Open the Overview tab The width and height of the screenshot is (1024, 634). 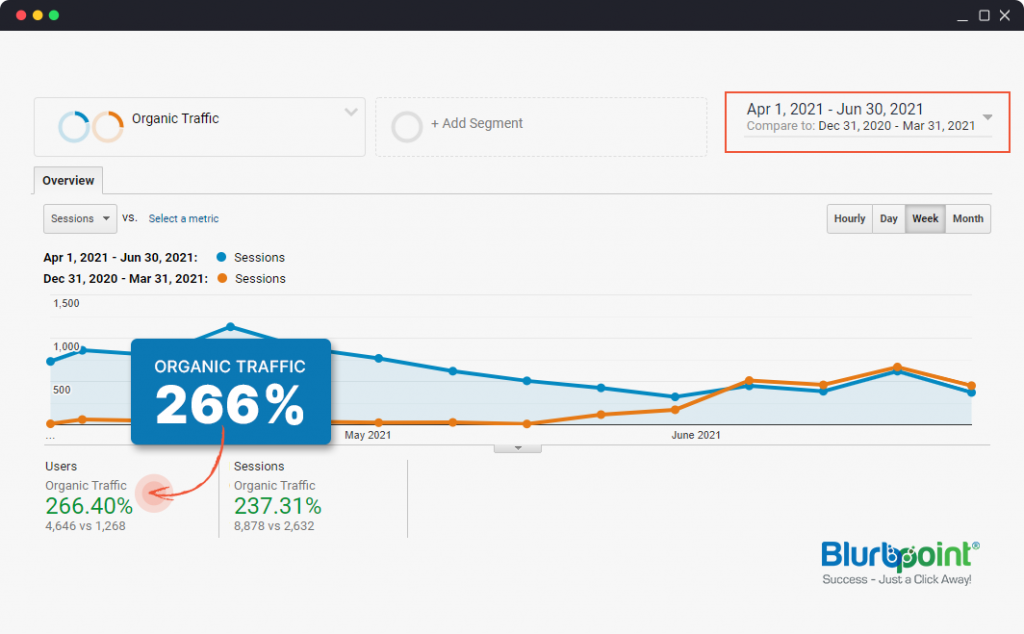68,181
